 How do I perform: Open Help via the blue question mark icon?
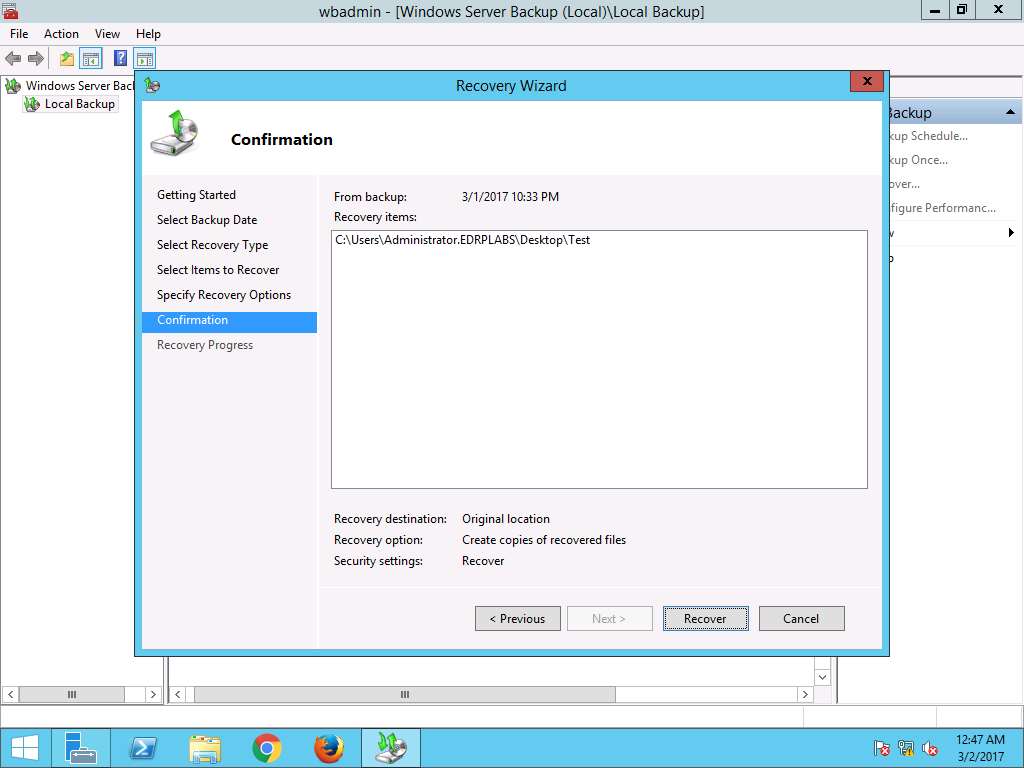coord(120,58)
